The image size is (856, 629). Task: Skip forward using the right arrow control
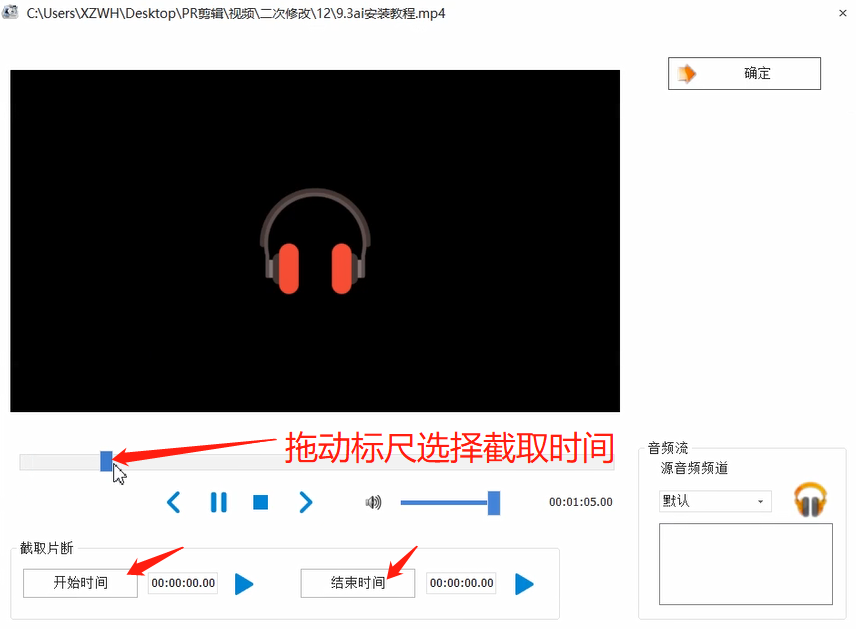pyautogui.click(x=305, y=502)
